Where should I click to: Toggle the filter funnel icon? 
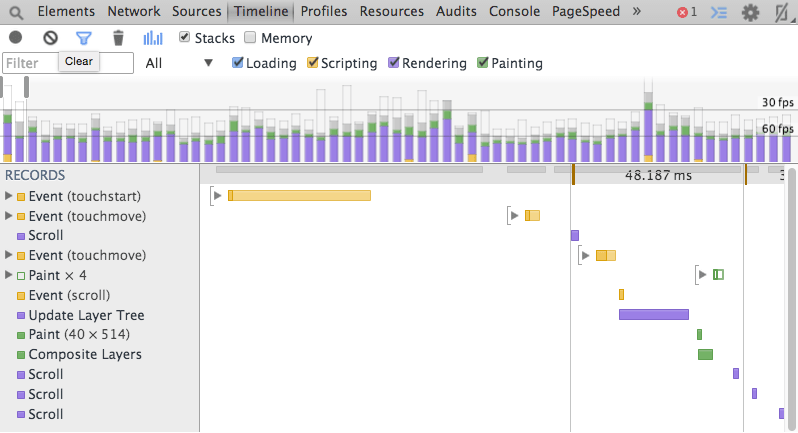(x=84, y=38)
